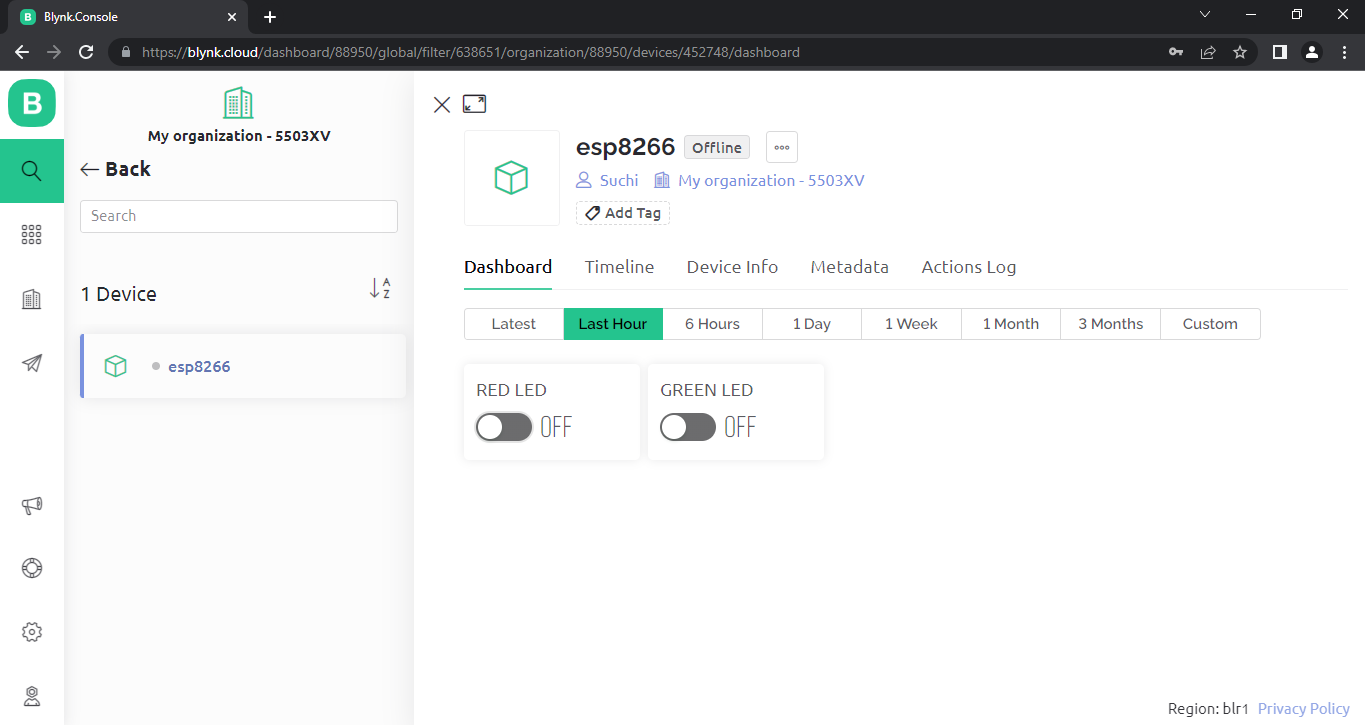
Task: Switch to the Timeline tab
Action: tap(619, 267)
